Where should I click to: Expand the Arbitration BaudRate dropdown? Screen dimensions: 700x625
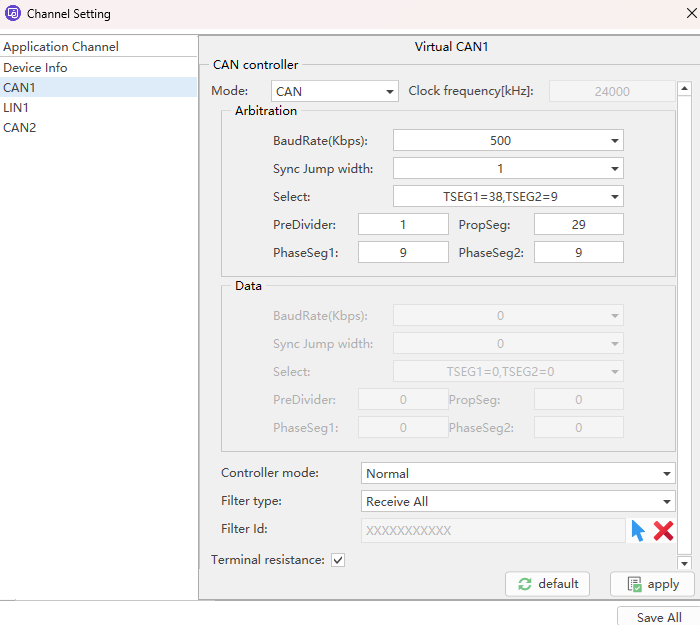507,141
